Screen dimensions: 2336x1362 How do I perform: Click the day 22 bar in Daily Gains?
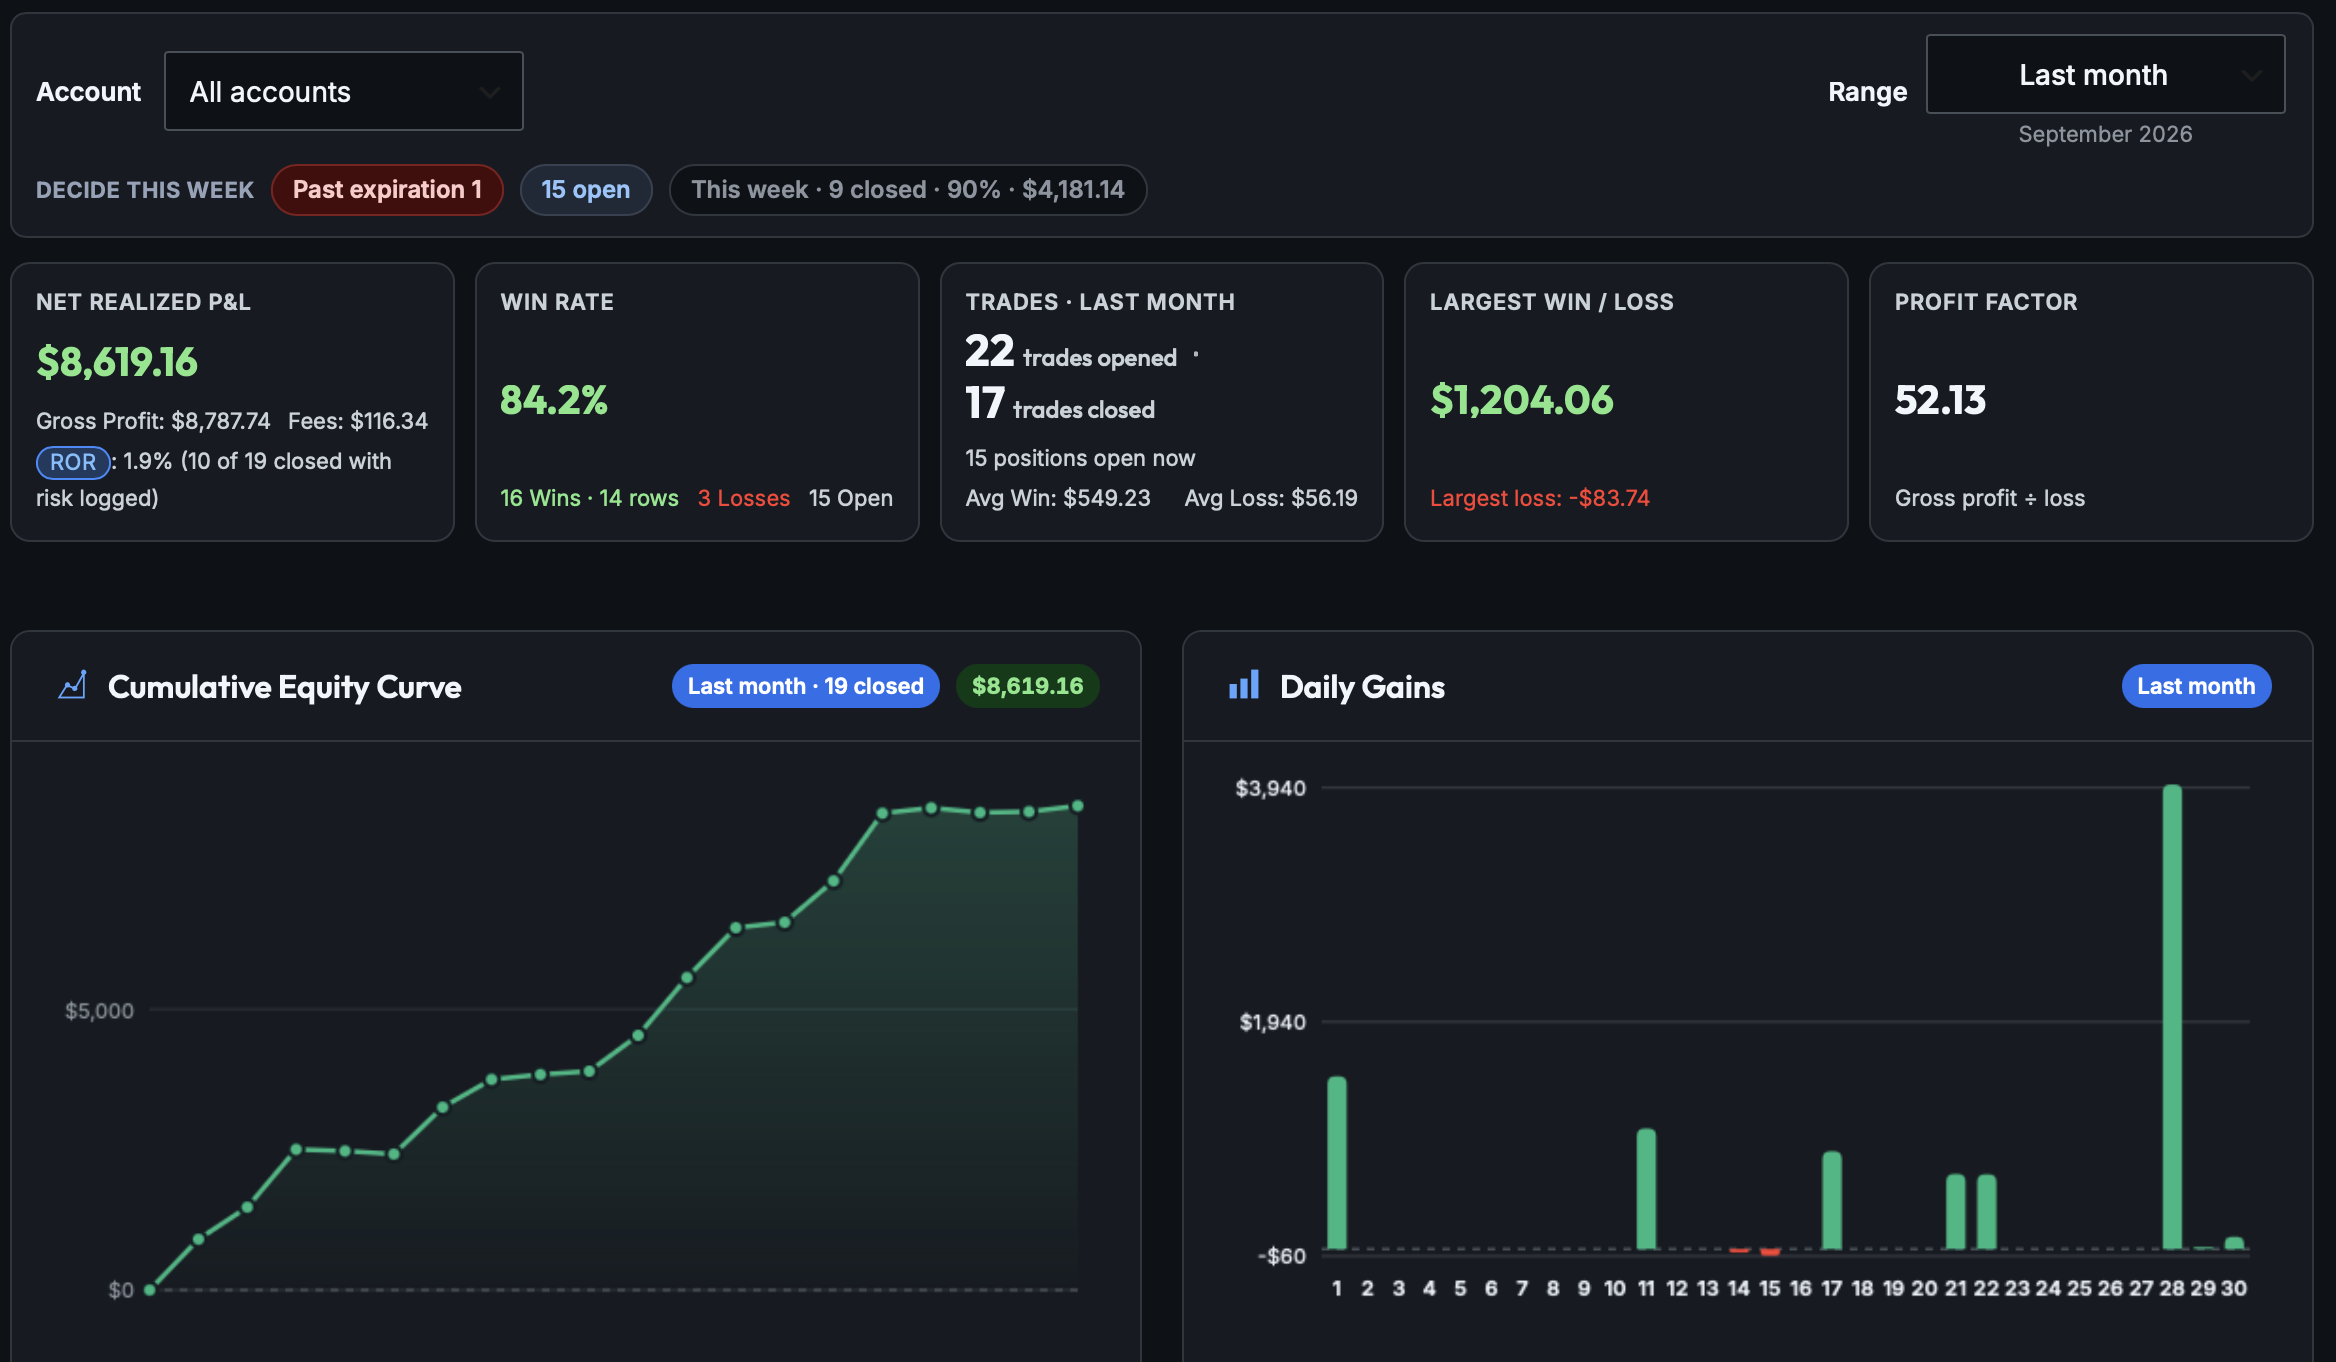point(1987,1212)
